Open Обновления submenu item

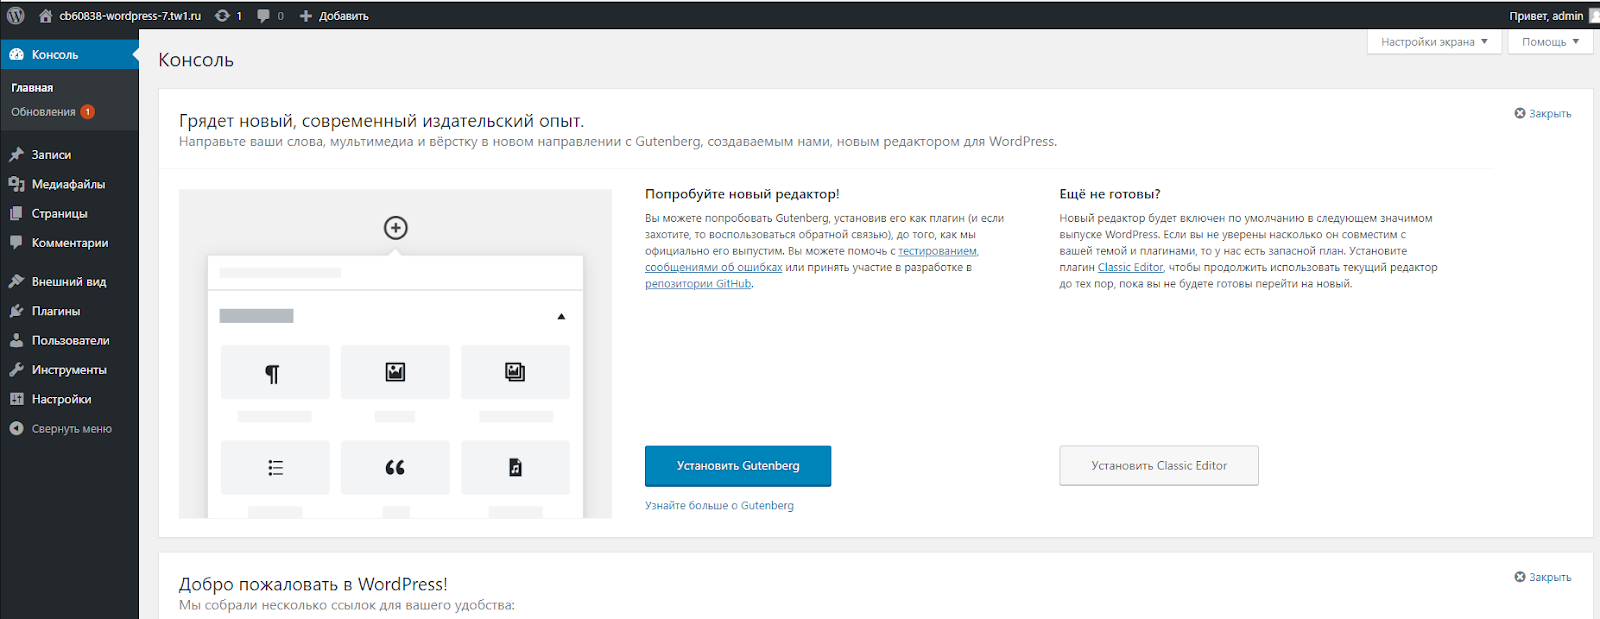tap(44, 112)
